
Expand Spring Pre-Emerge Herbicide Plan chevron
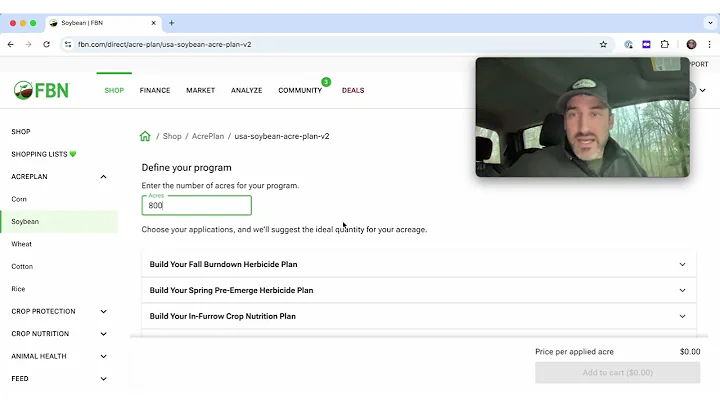tap(682, 290)
